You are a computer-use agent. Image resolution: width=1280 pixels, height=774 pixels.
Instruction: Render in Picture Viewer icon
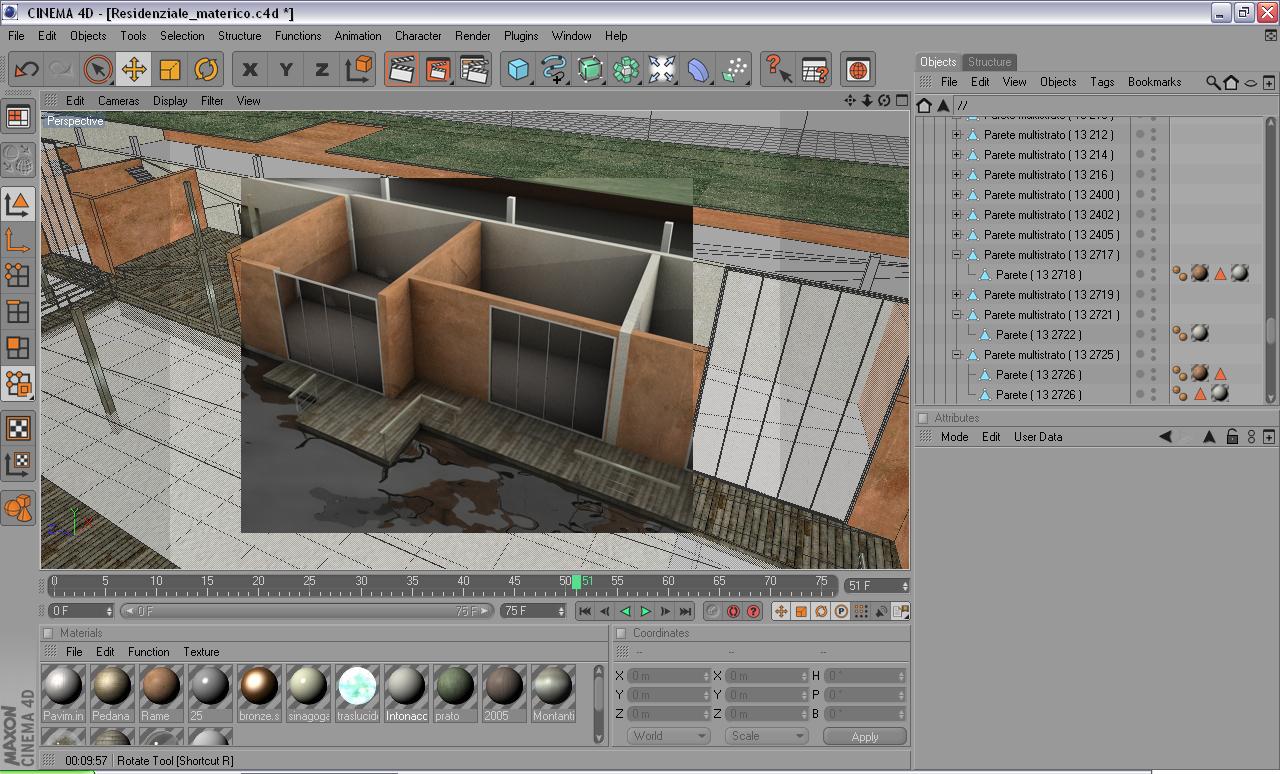click(x=438, y=69)
